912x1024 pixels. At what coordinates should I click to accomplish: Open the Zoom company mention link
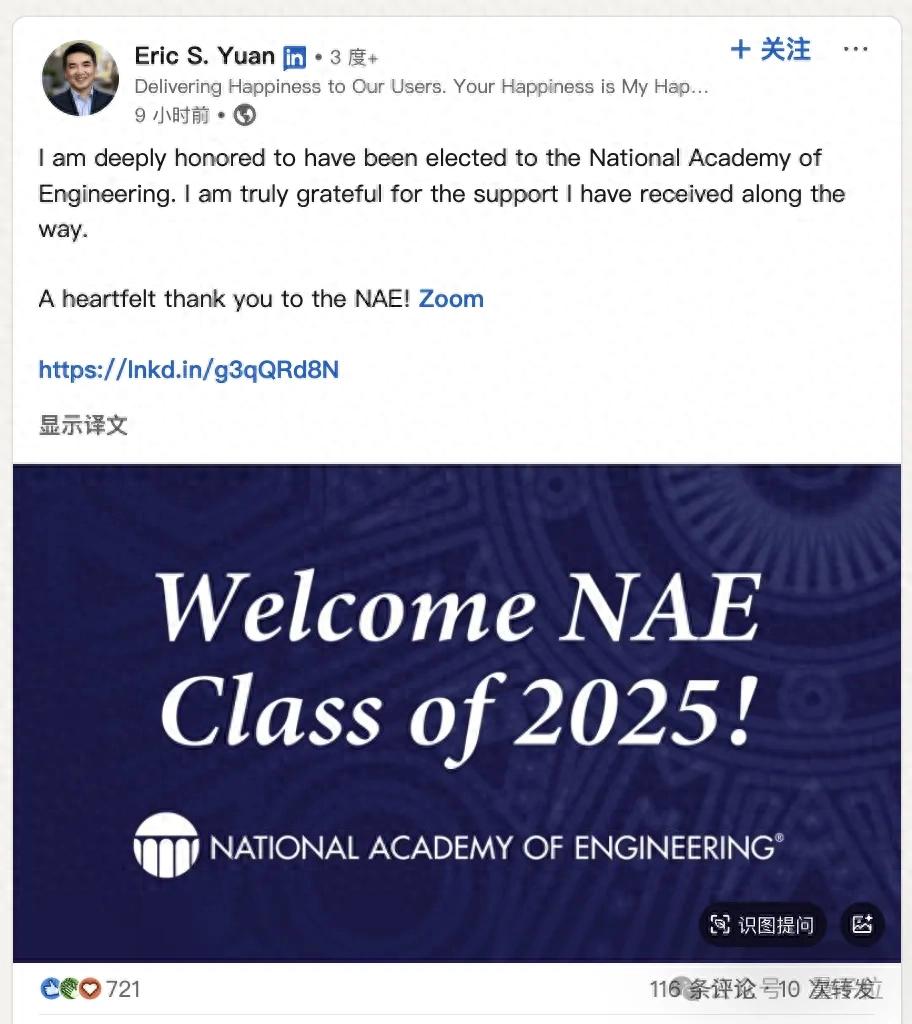coord(451,298)
